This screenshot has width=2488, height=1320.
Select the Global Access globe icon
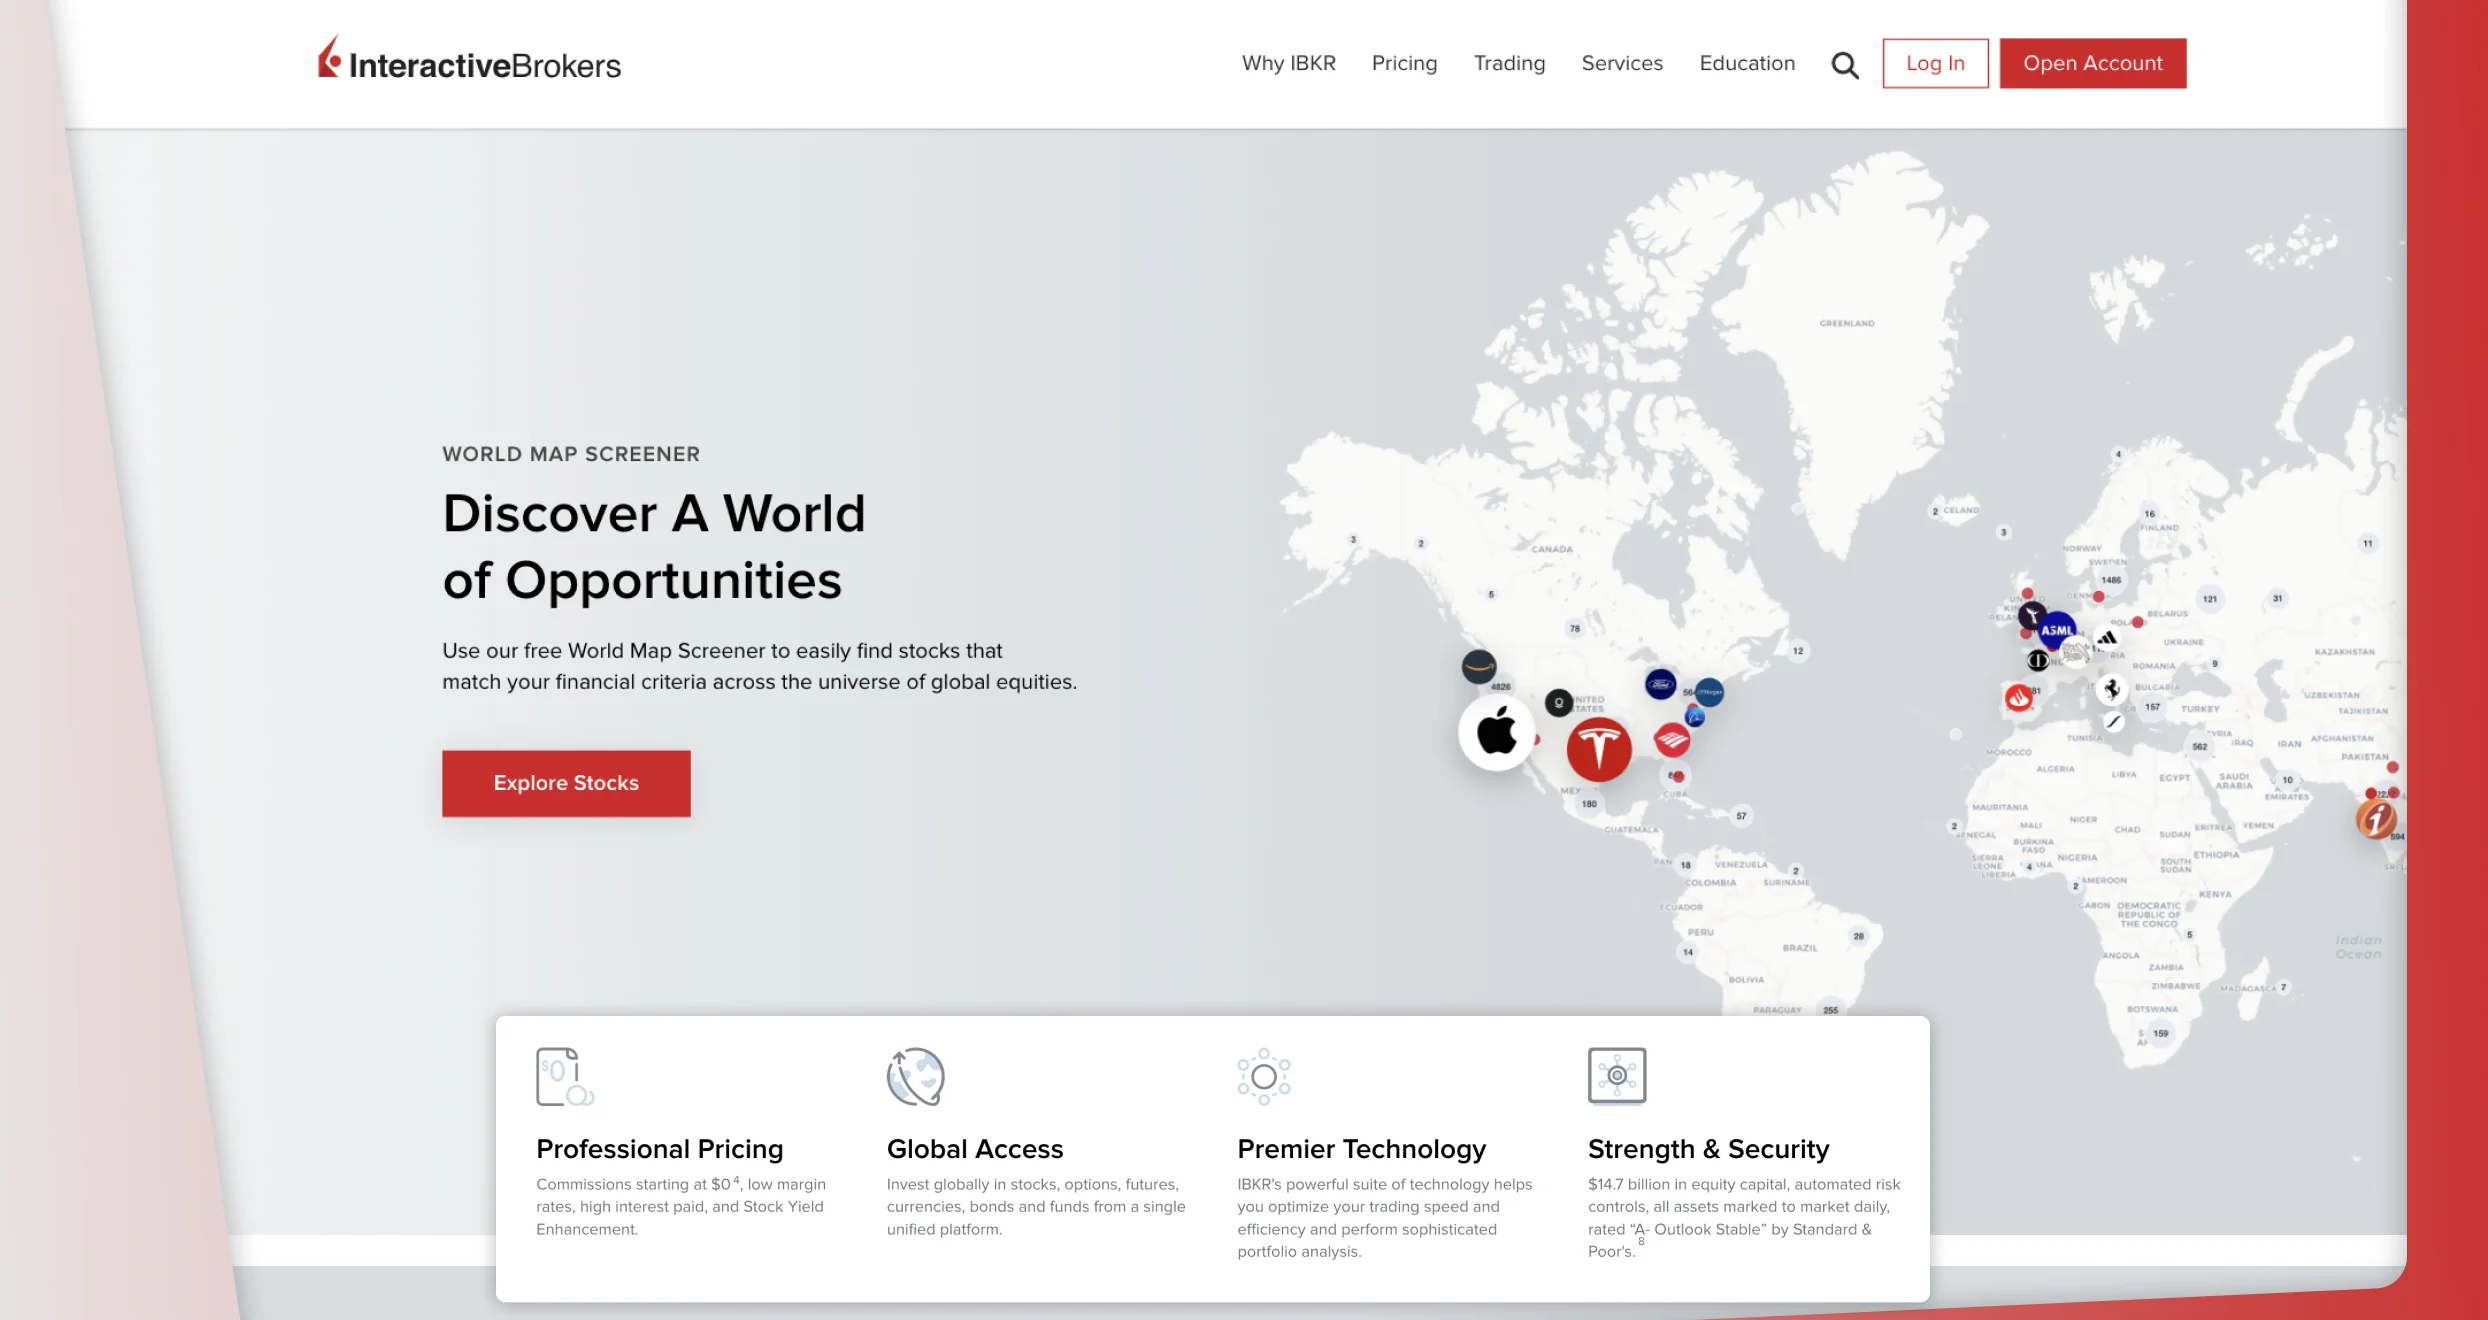click(914, 1077)
